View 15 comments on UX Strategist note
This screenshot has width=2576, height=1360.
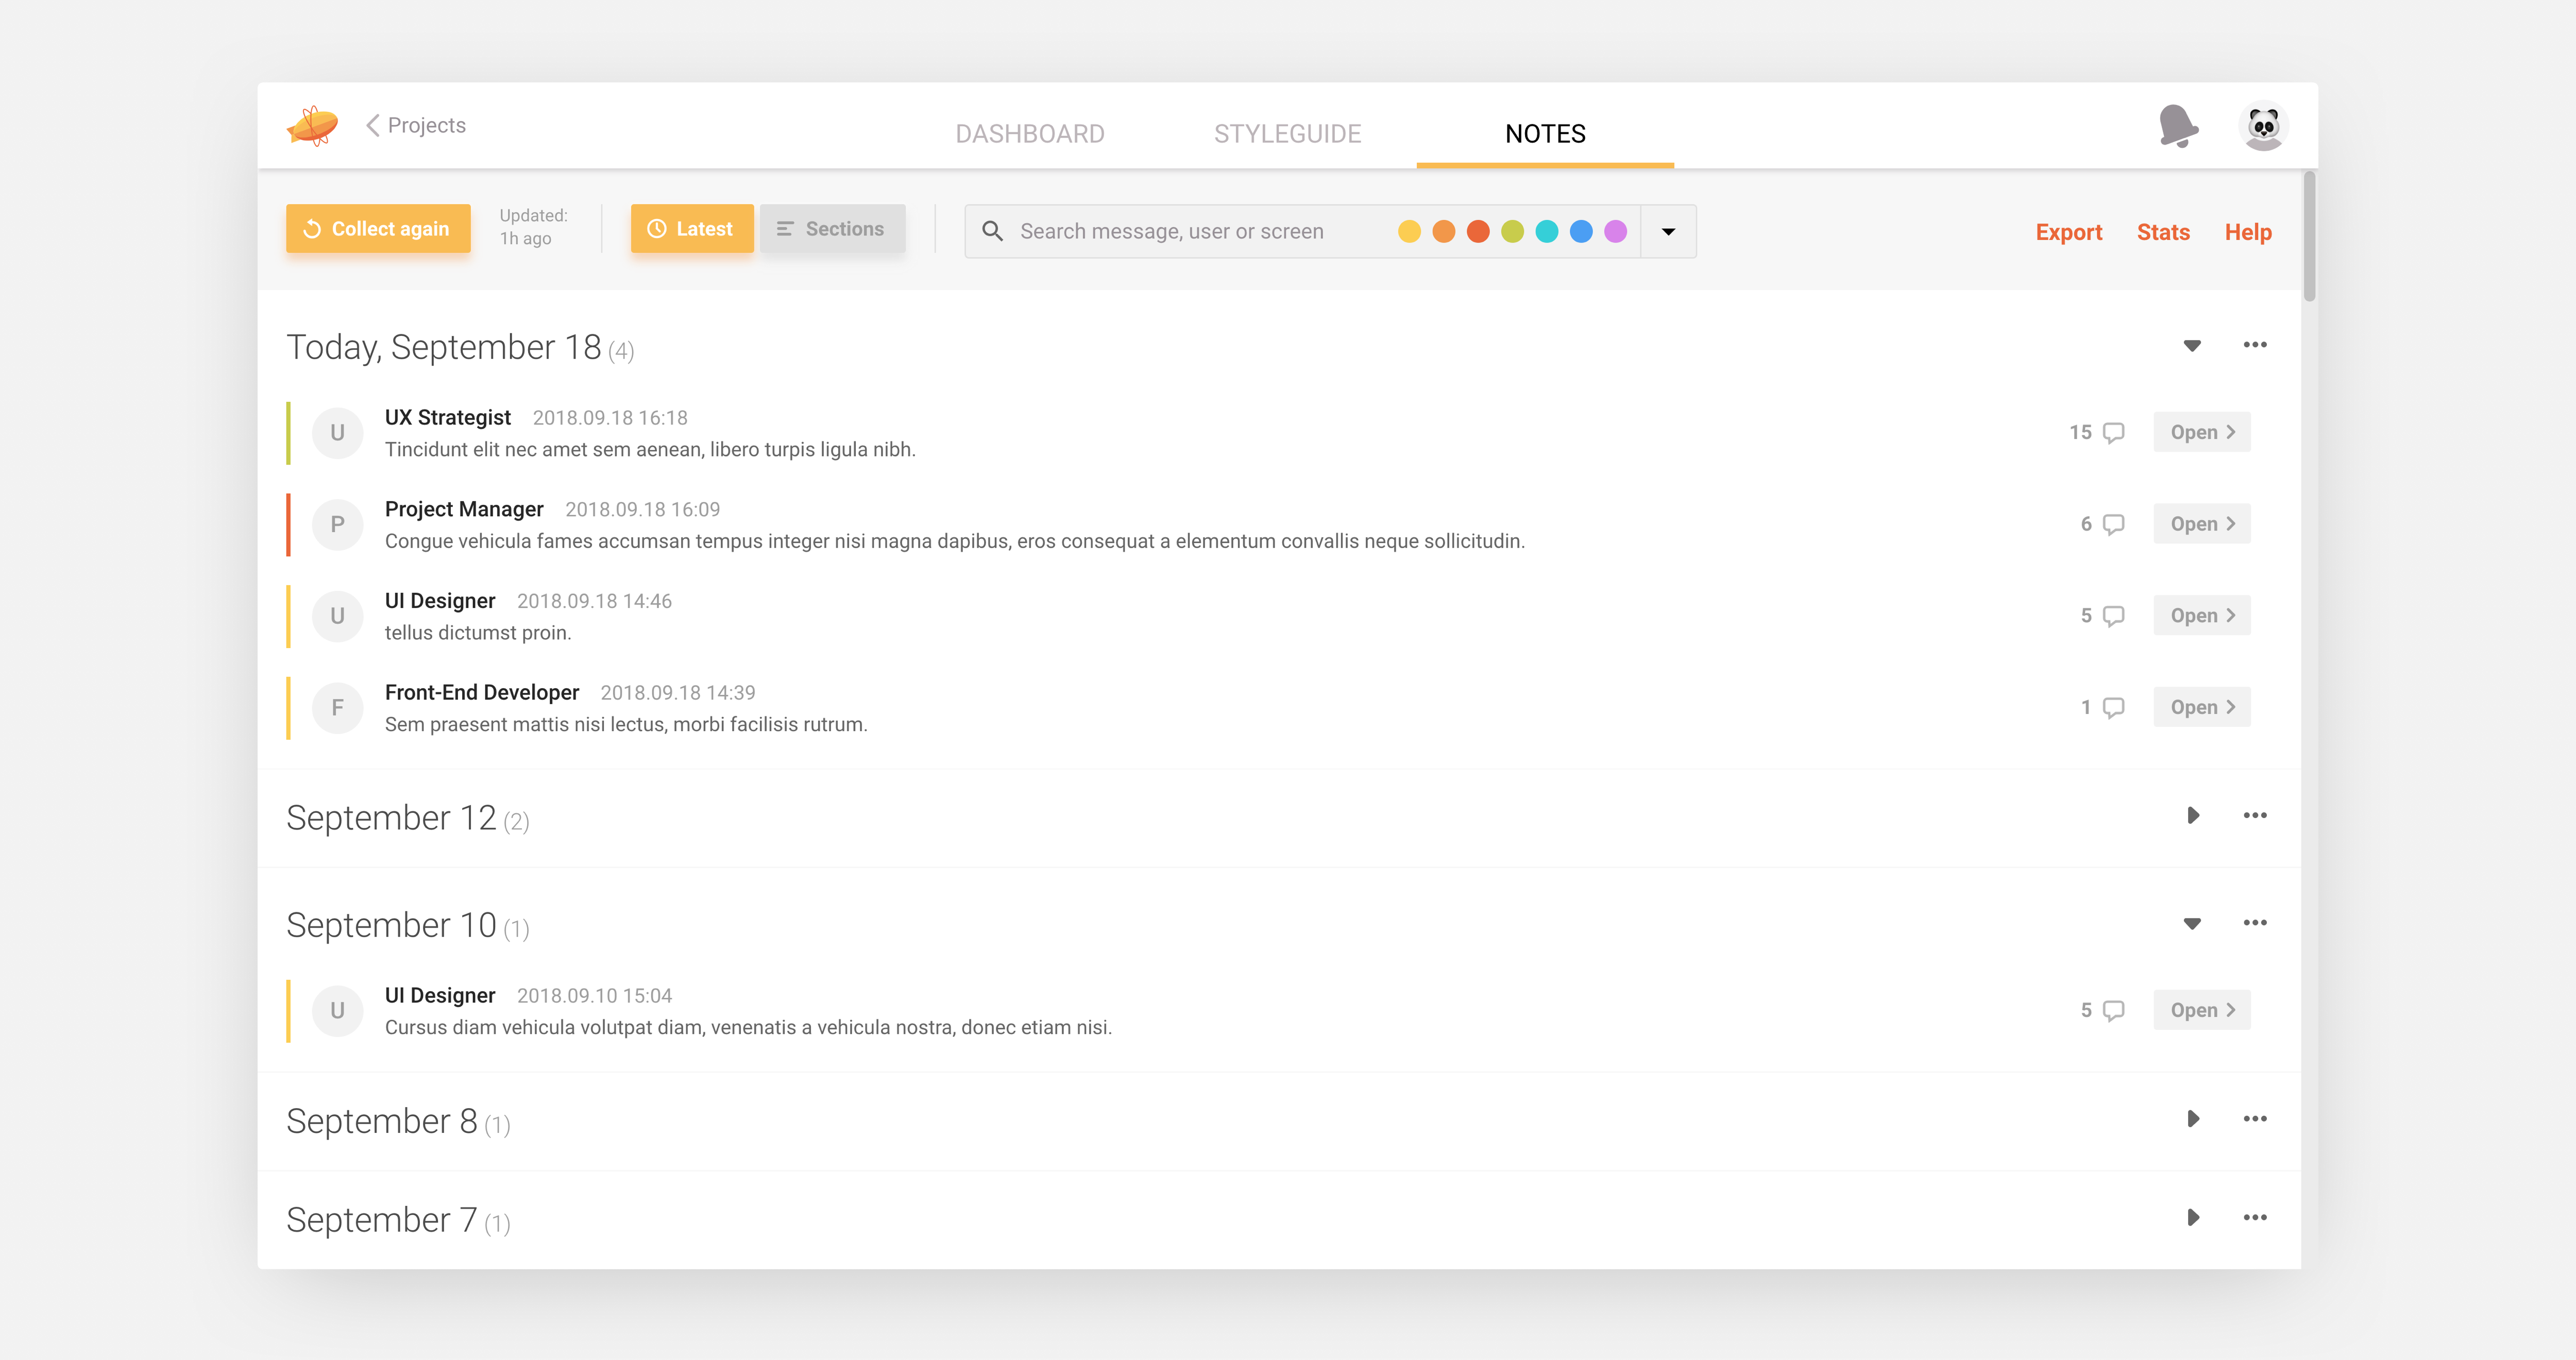click(2097, 432)
